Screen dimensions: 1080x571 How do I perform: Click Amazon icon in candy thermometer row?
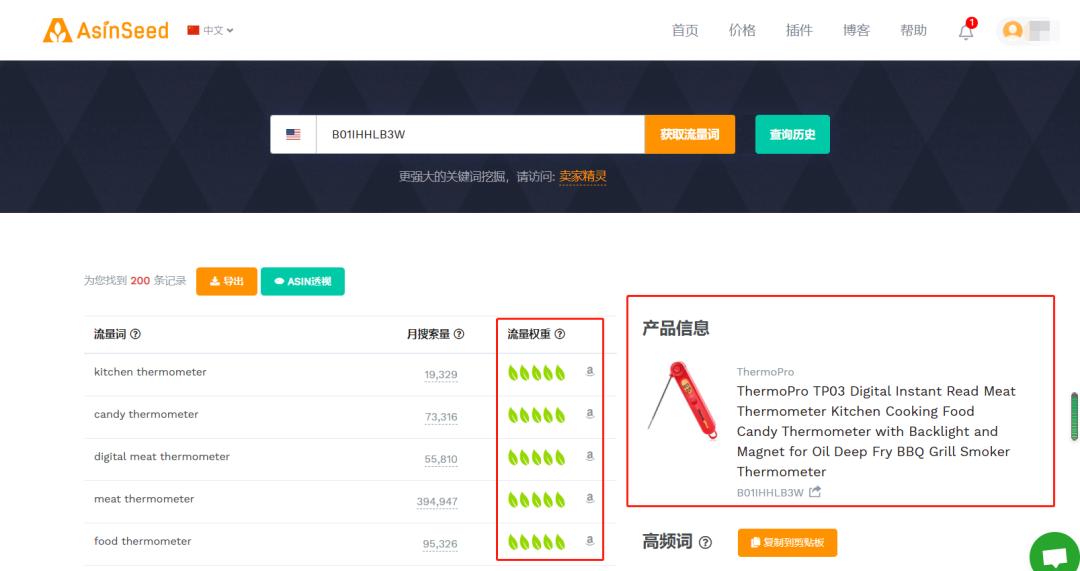point(590,414)
